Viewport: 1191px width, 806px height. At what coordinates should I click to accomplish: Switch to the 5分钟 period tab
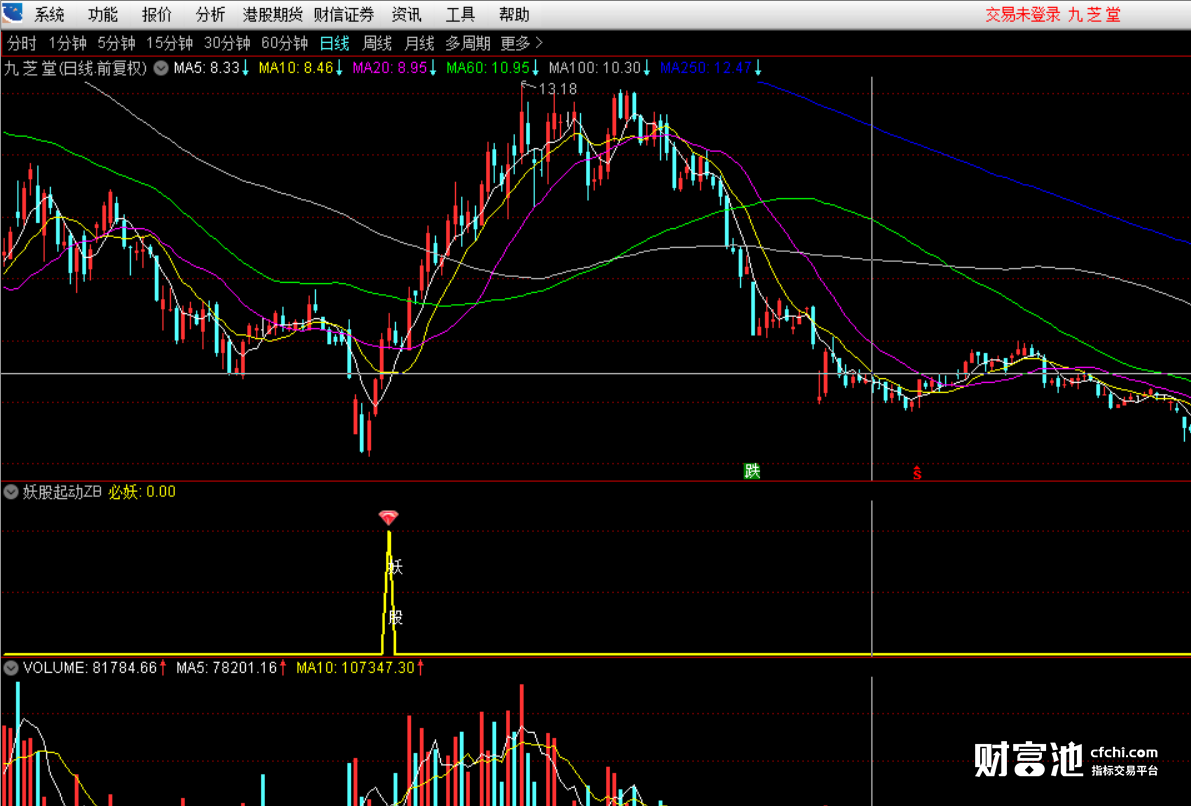coord(116,43)
